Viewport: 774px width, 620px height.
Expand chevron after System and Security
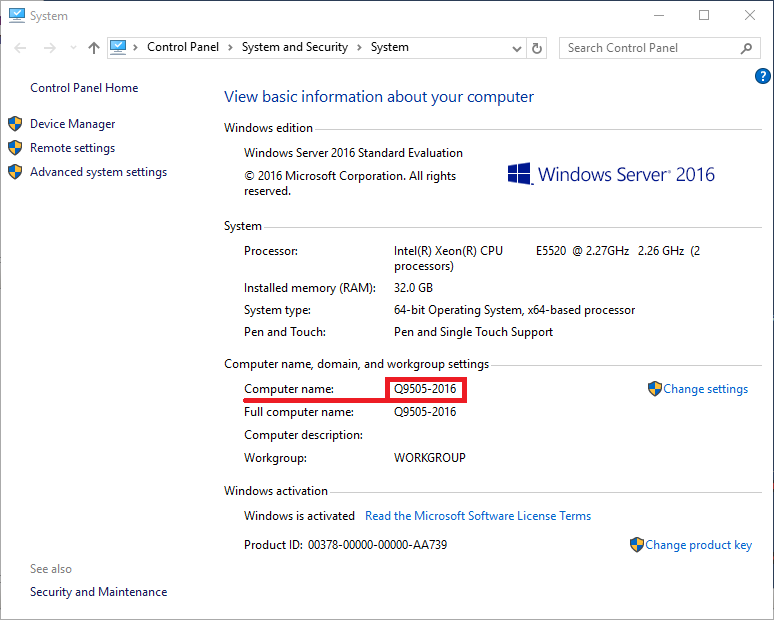(359, 47)
